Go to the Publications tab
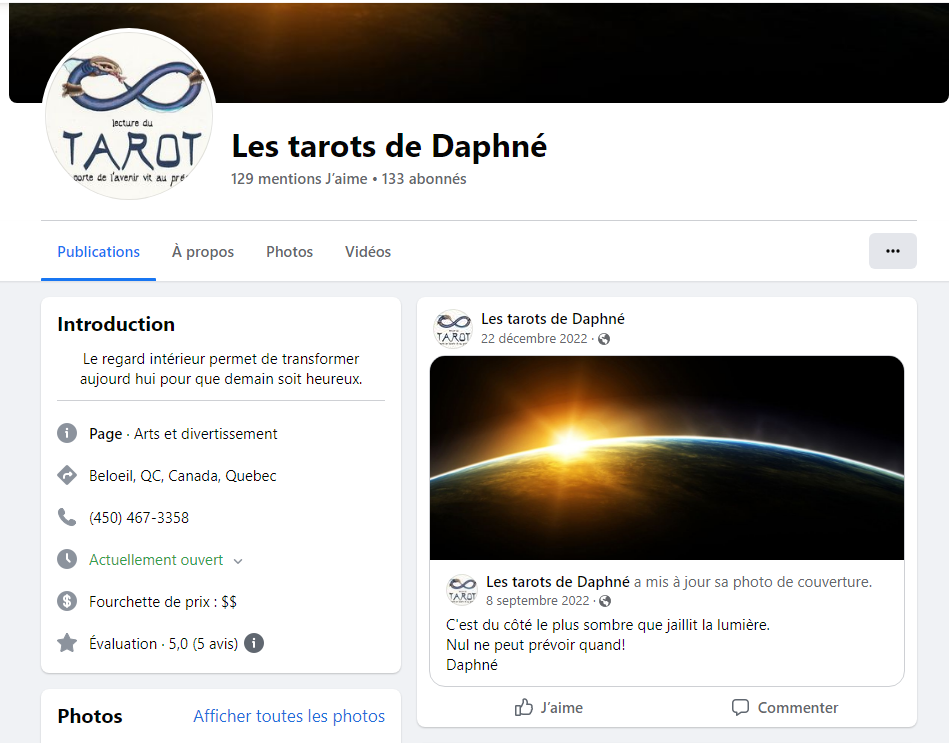Viewport: 949px width, 743px height. (98, 252)
